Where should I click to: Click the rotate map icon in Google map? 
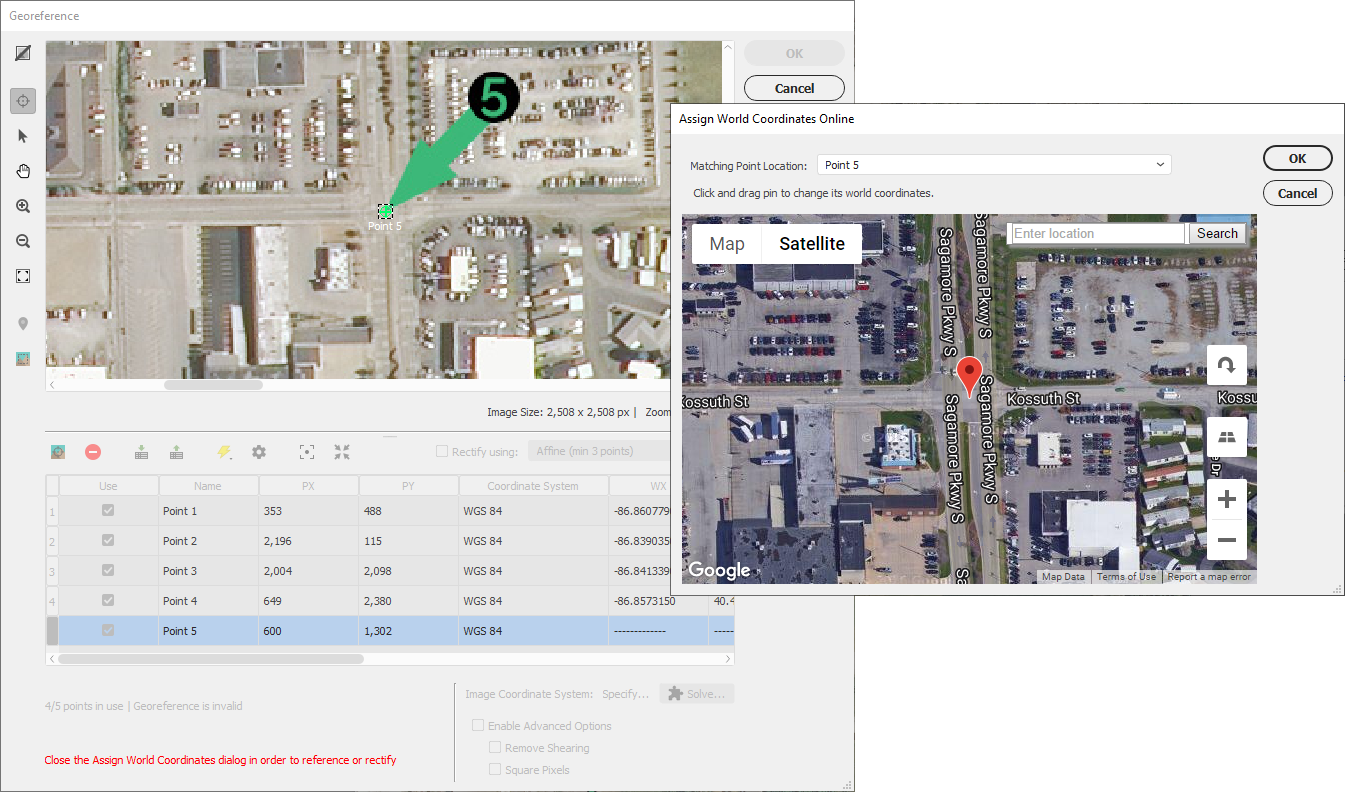1227,365
